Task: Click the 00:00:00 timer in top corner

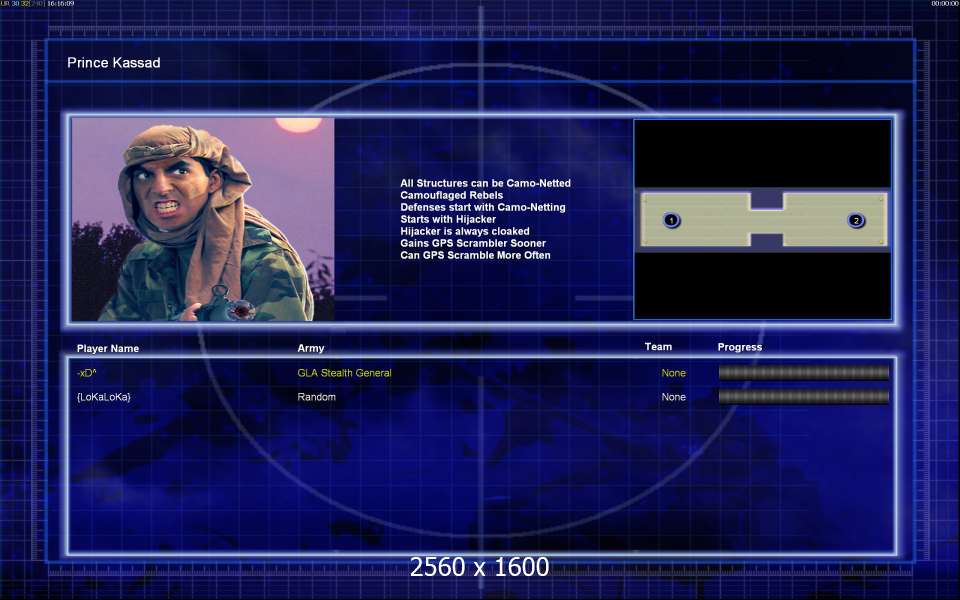Action: coord(944,4)
